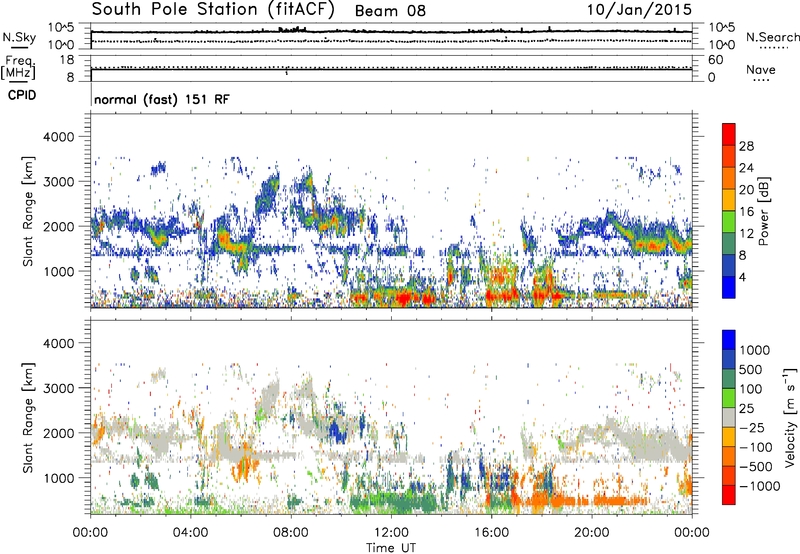
Task: Pick the light green 12–16 dB segment
Action: coord(729,222)
